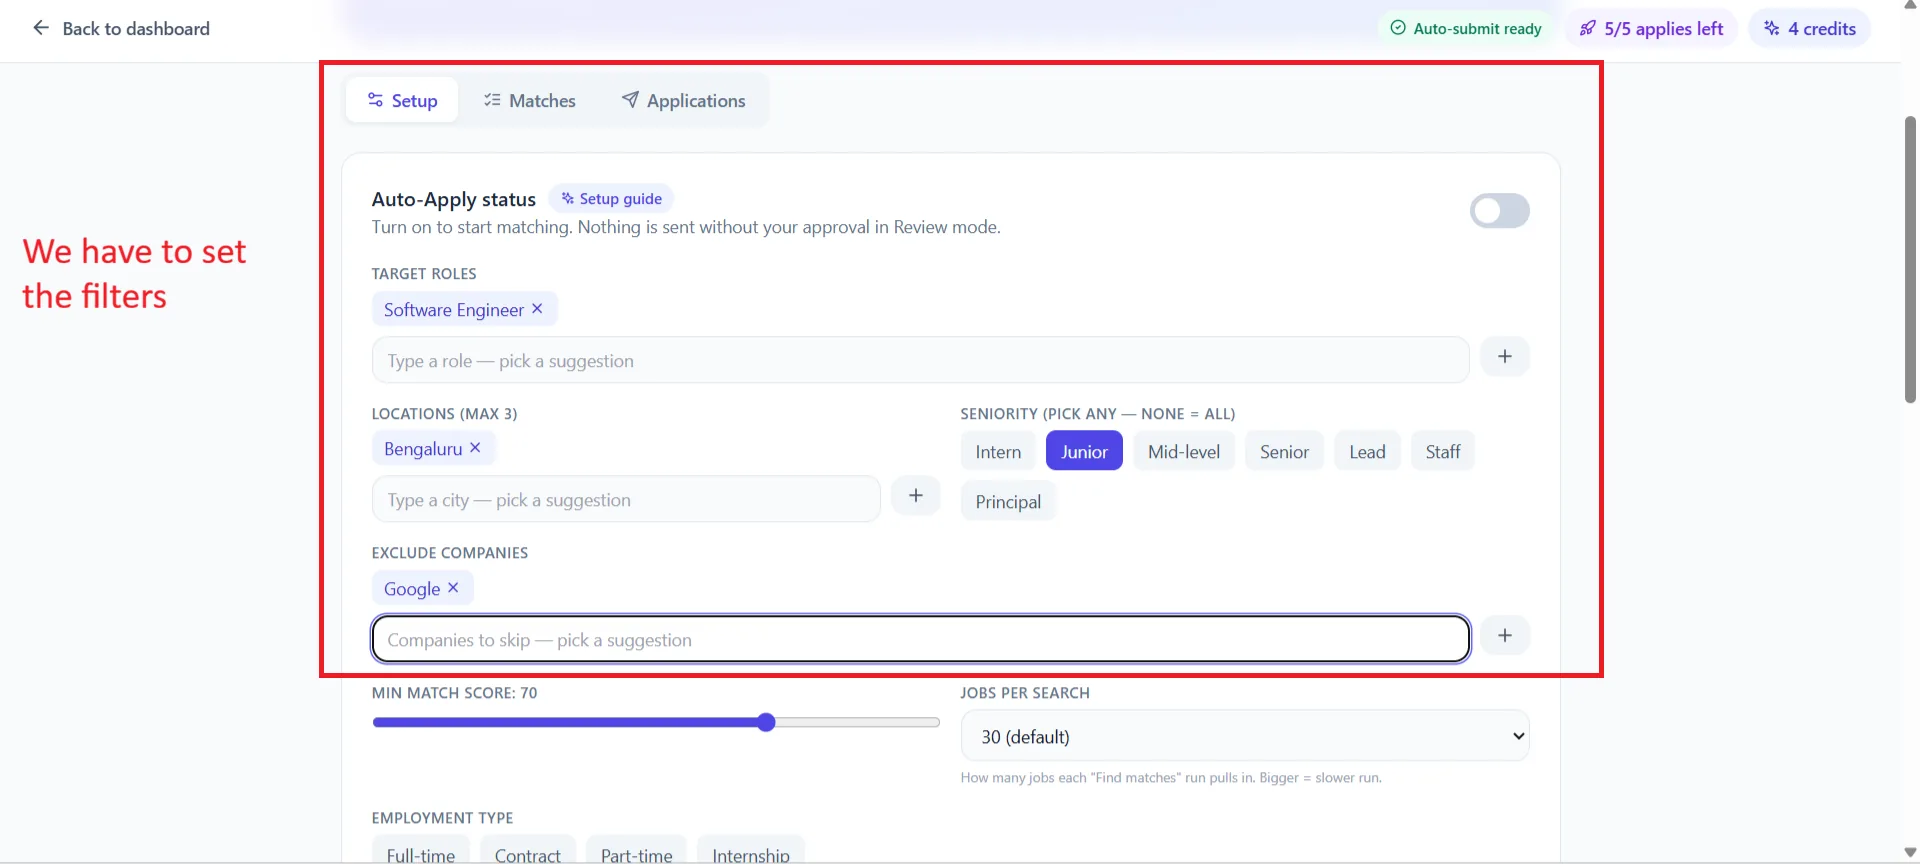Image resolution: width=1920 pixels, height=864 pixels.
Task: Focus the Companies to skip input
Action: [920, 639]
